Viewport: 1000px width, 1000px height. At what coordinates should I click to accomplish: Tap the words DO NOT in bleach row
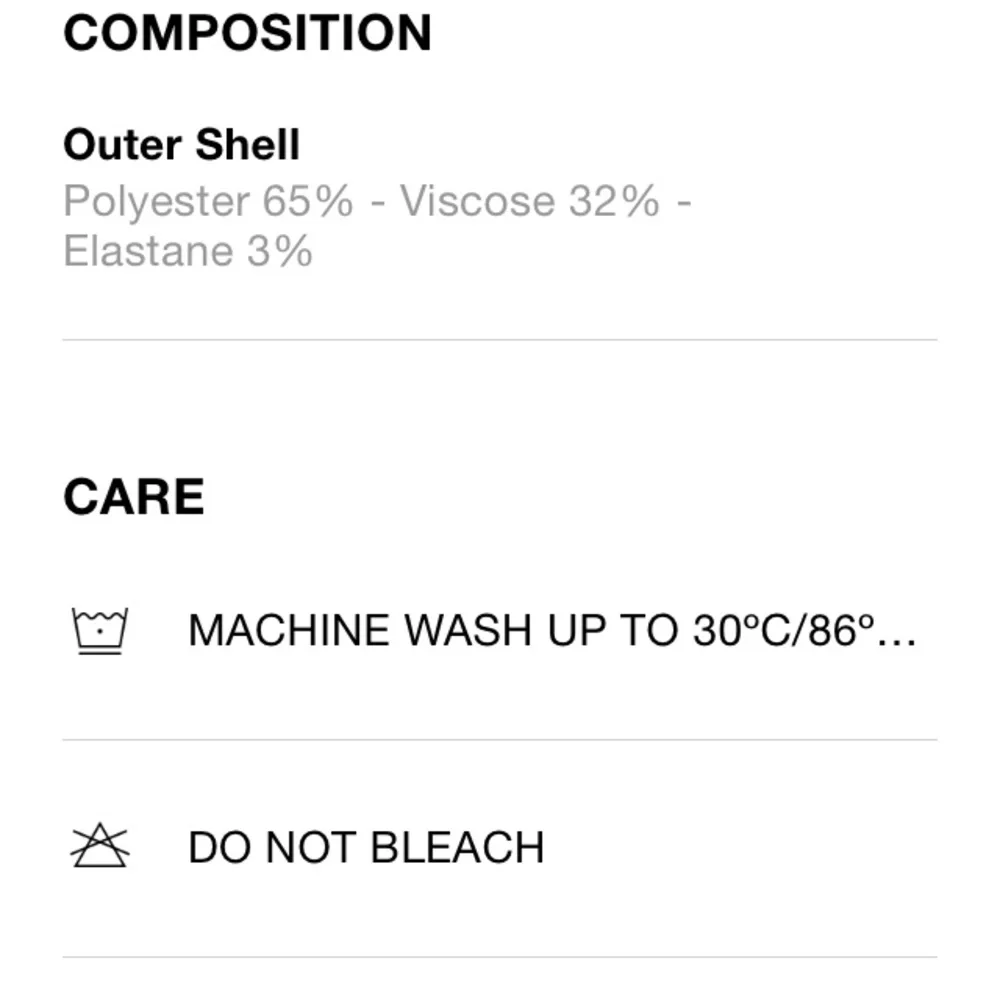273,848
